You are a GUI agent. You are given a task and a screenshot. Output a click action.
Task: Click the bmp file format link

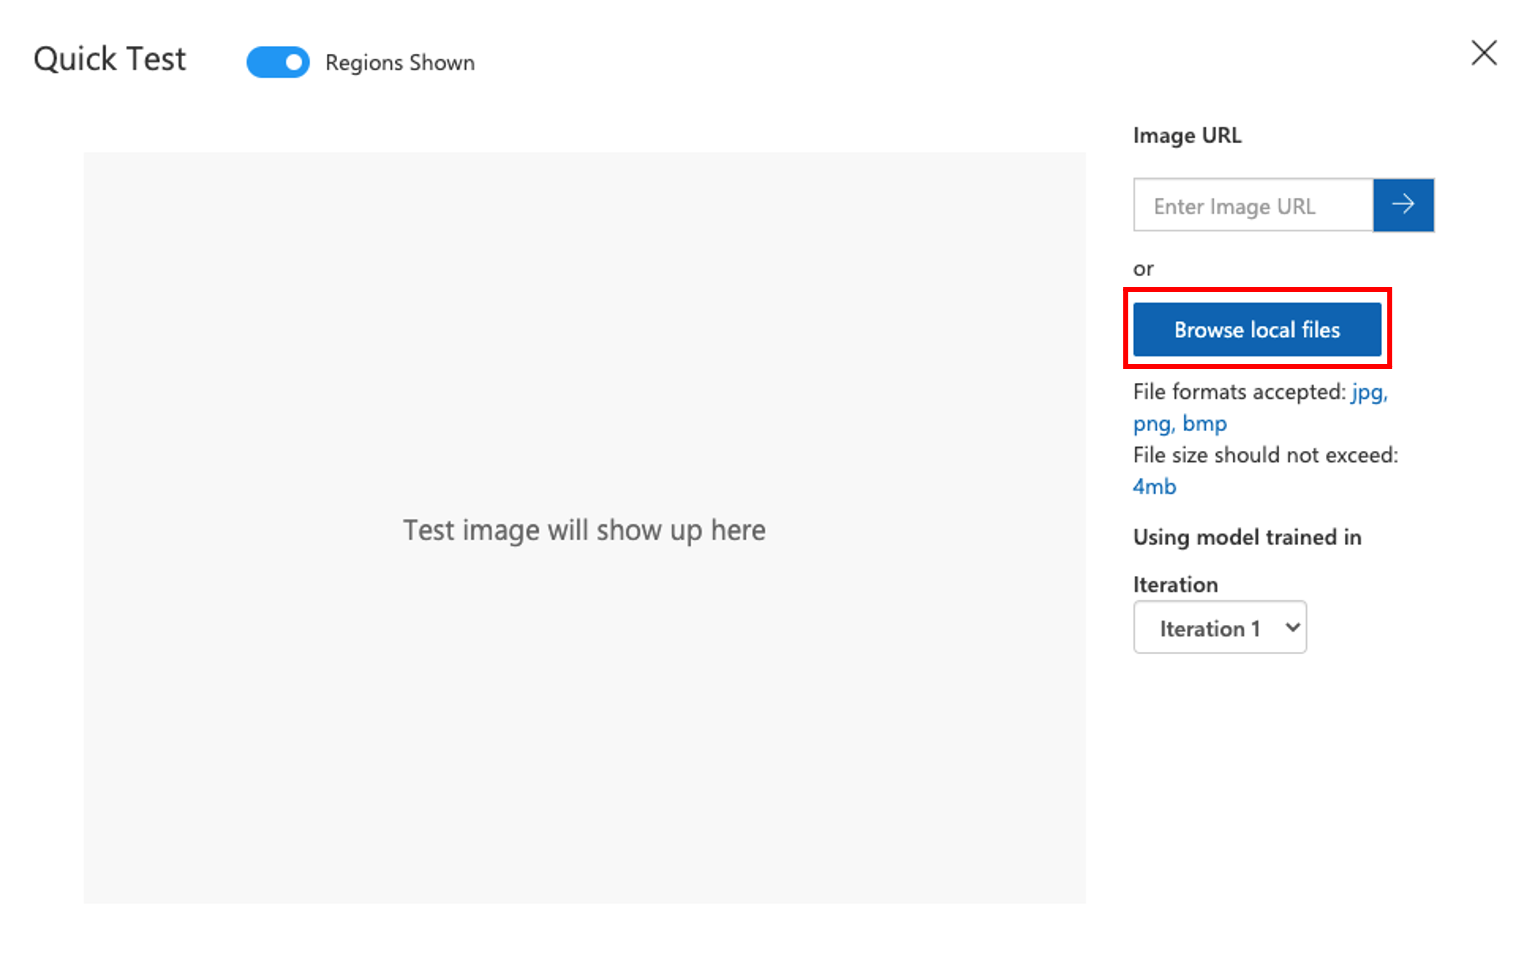coord(1204,424)
